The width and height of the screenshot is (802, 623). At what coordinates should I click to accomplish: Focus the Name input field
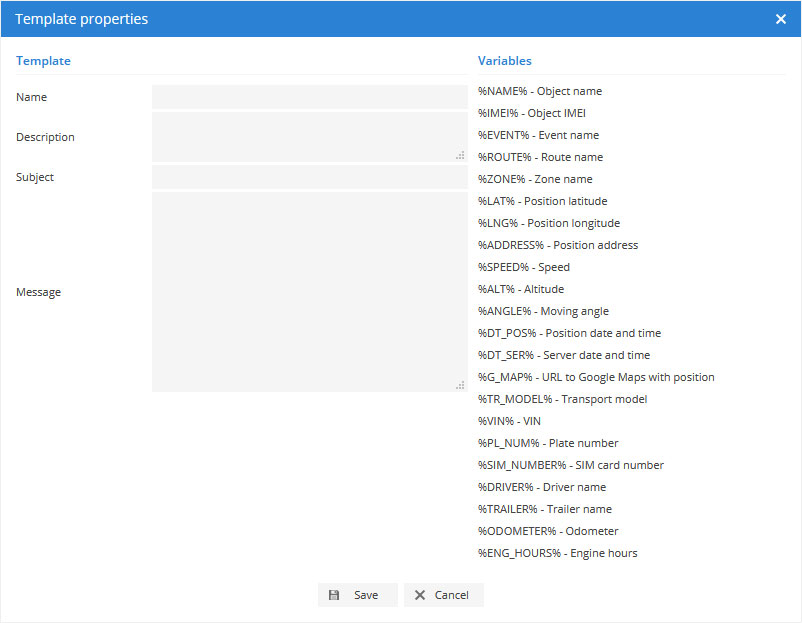tap(309, 97)
